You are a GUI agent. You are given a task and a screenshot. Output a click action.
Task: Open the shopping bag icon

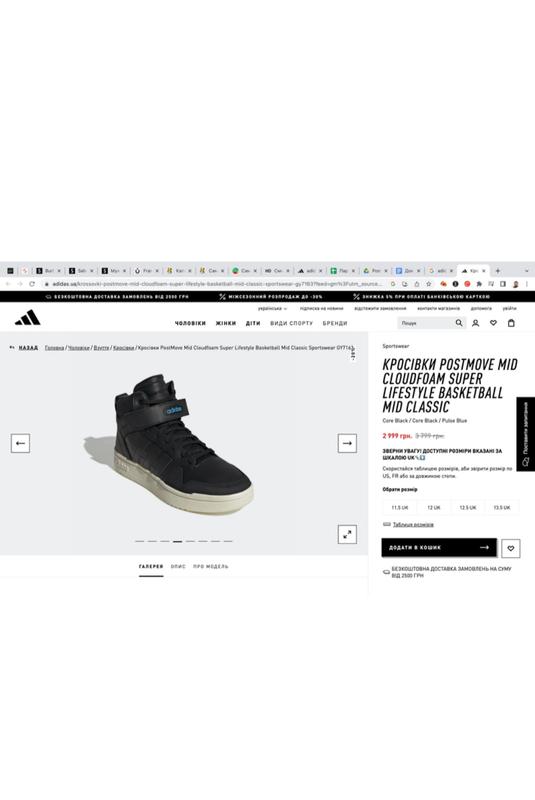click(511, 323)
